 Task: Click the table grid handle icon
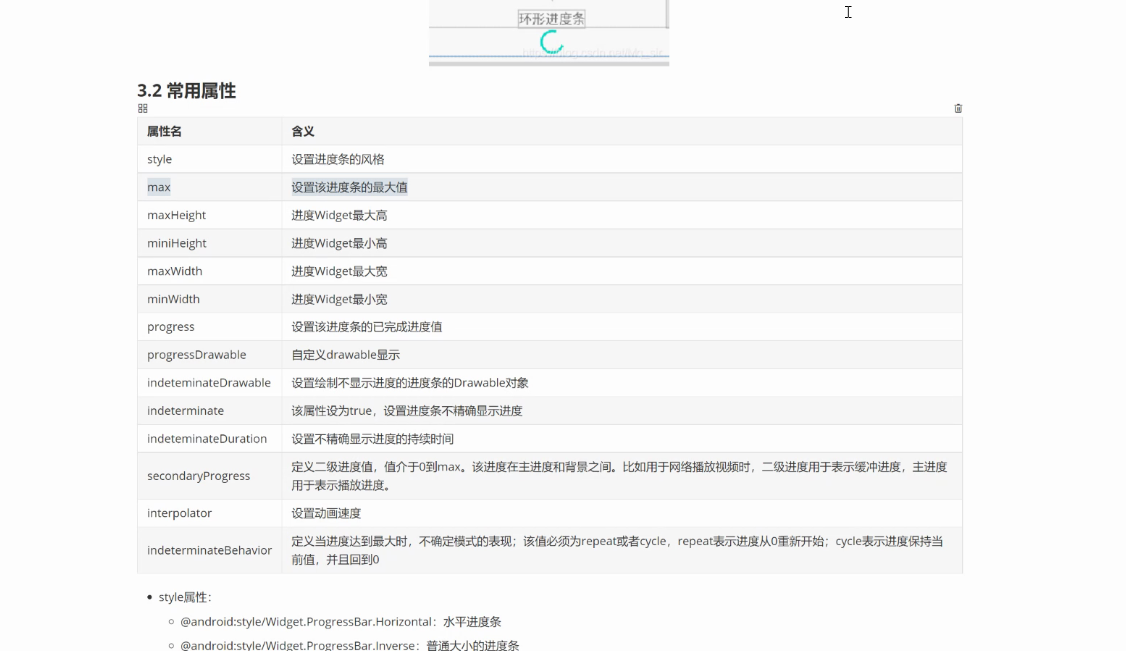(142, 108)
